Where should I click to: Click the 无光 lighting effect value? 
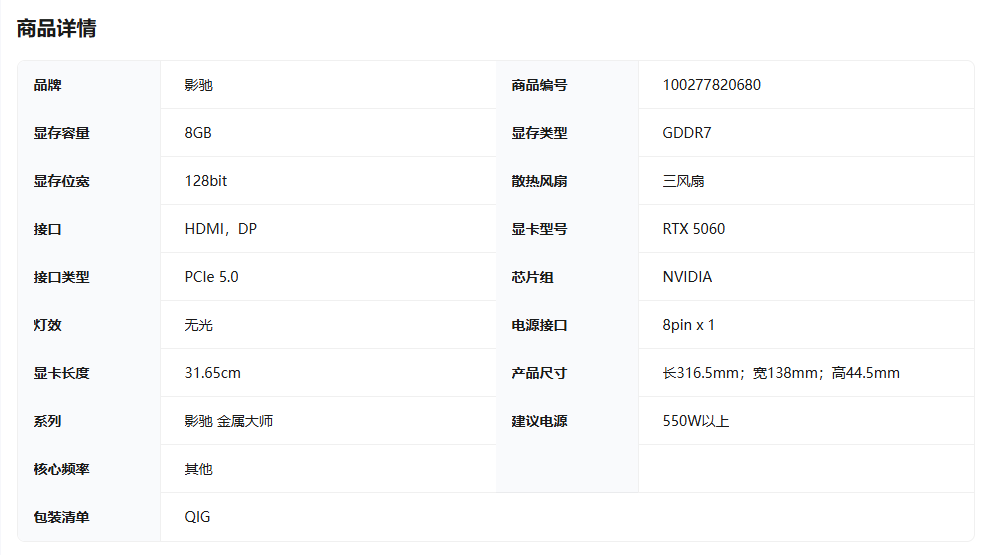point(198,325)
